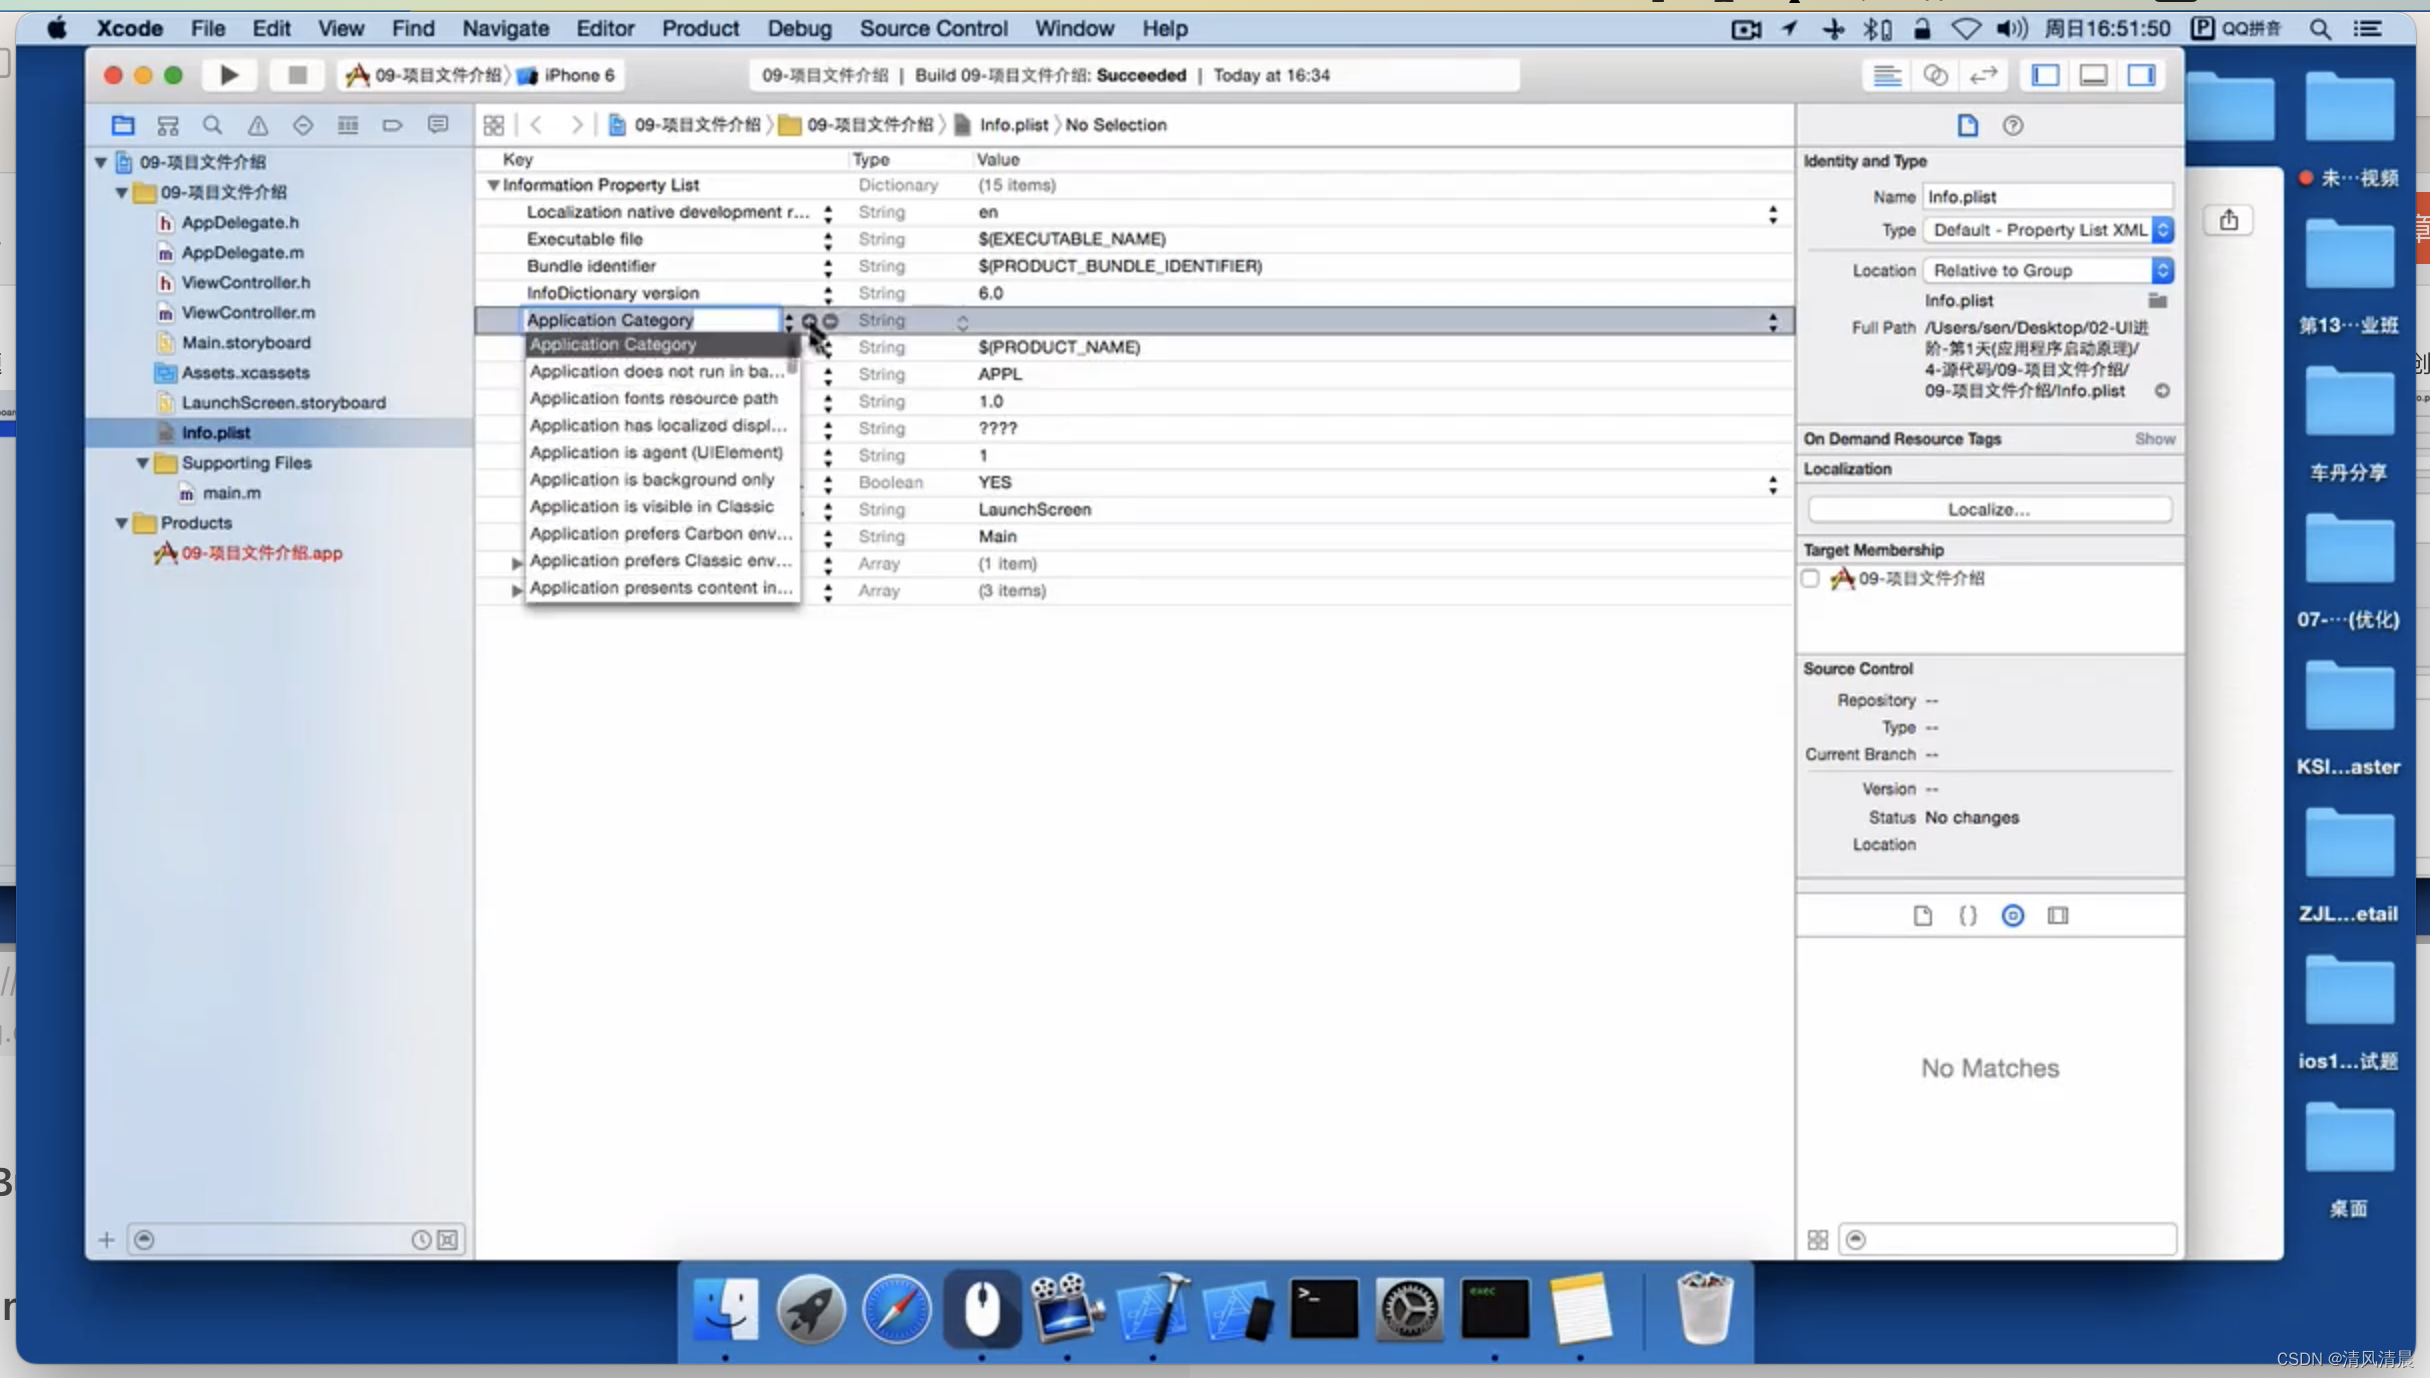Click the Quick Help inspector icon
Viewport: 2430px width, 1378px height.
[x=2014, y=125]
